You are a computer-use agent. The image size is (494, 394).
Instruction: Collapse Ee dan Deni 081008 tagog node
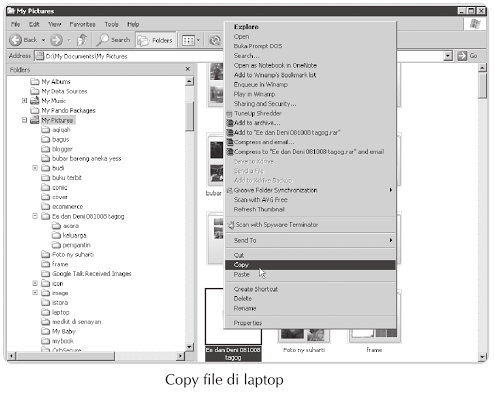click(35, 216)
